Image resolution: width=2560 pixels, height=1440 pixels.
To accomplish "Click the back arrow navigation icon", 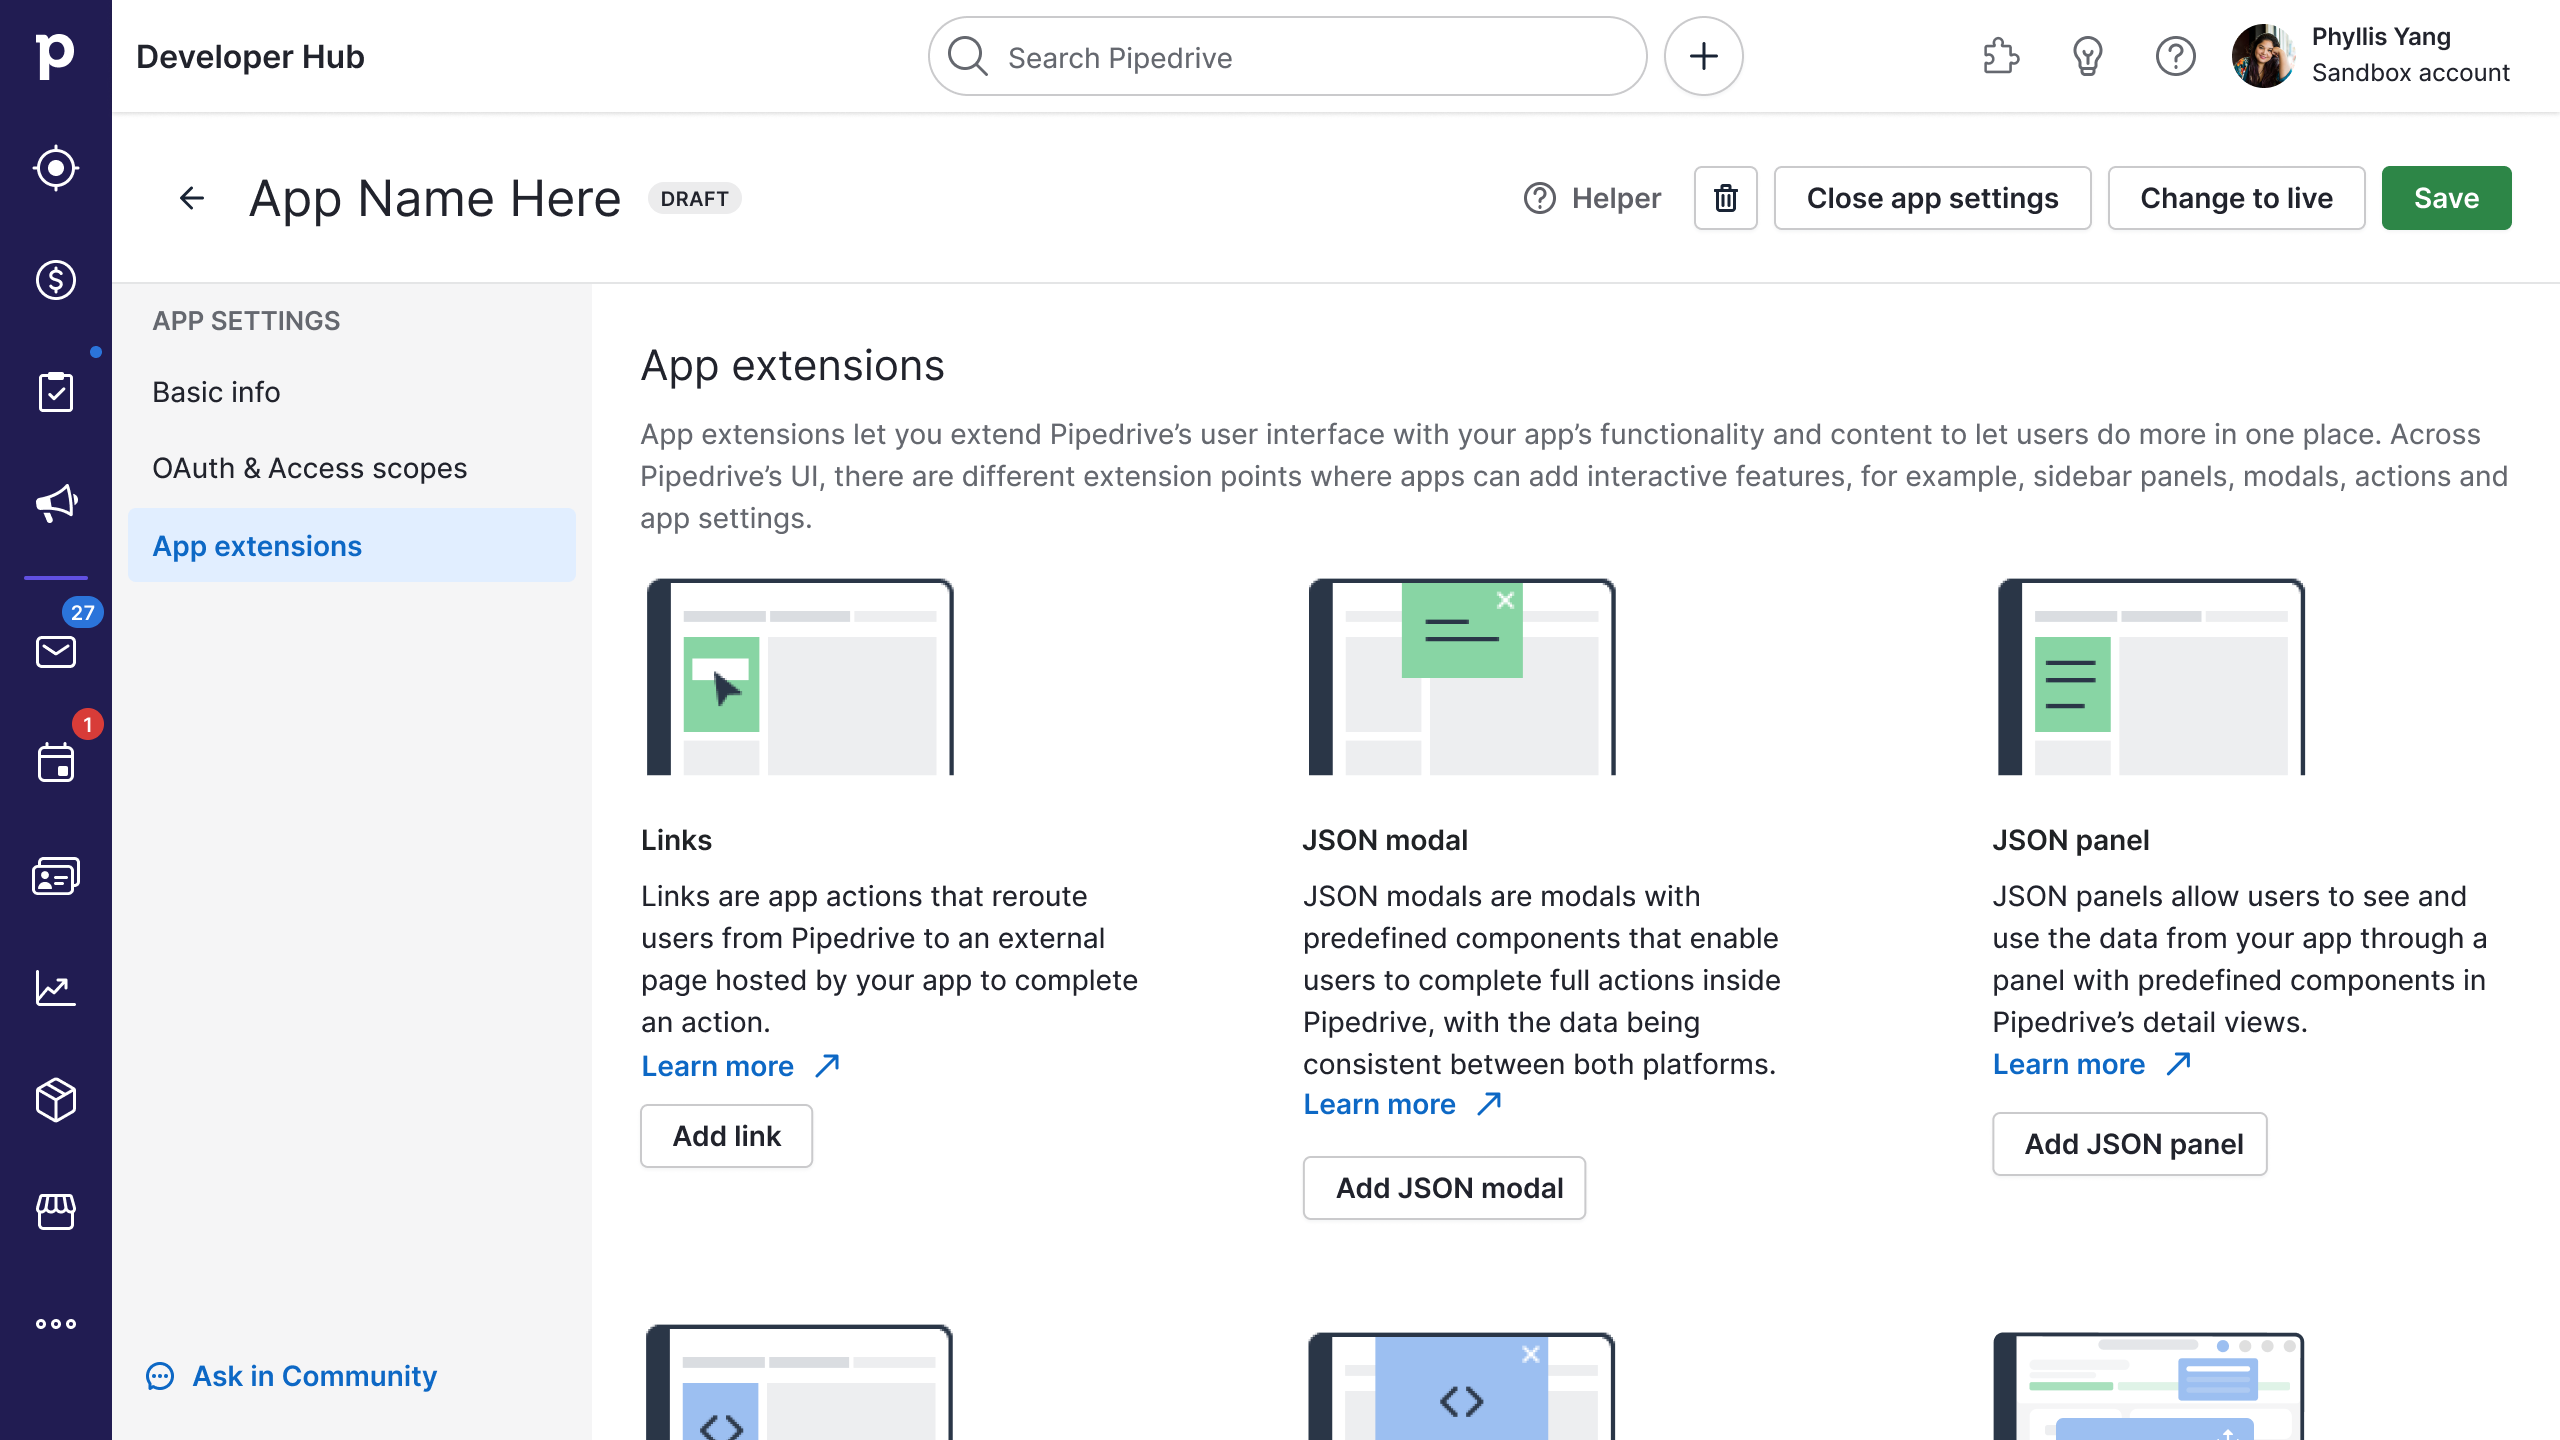I will click(190, 197).
